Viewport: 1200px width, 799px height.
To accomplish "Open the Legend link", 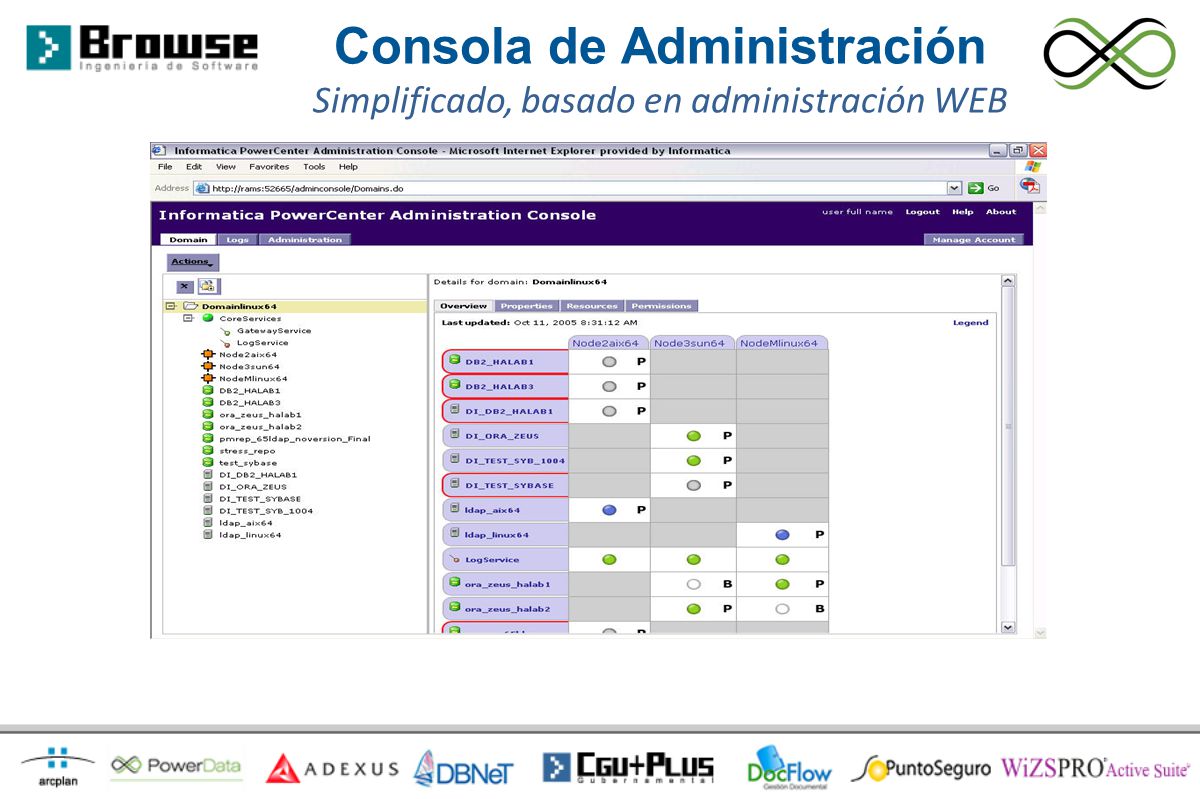I will tap(970, 323).
